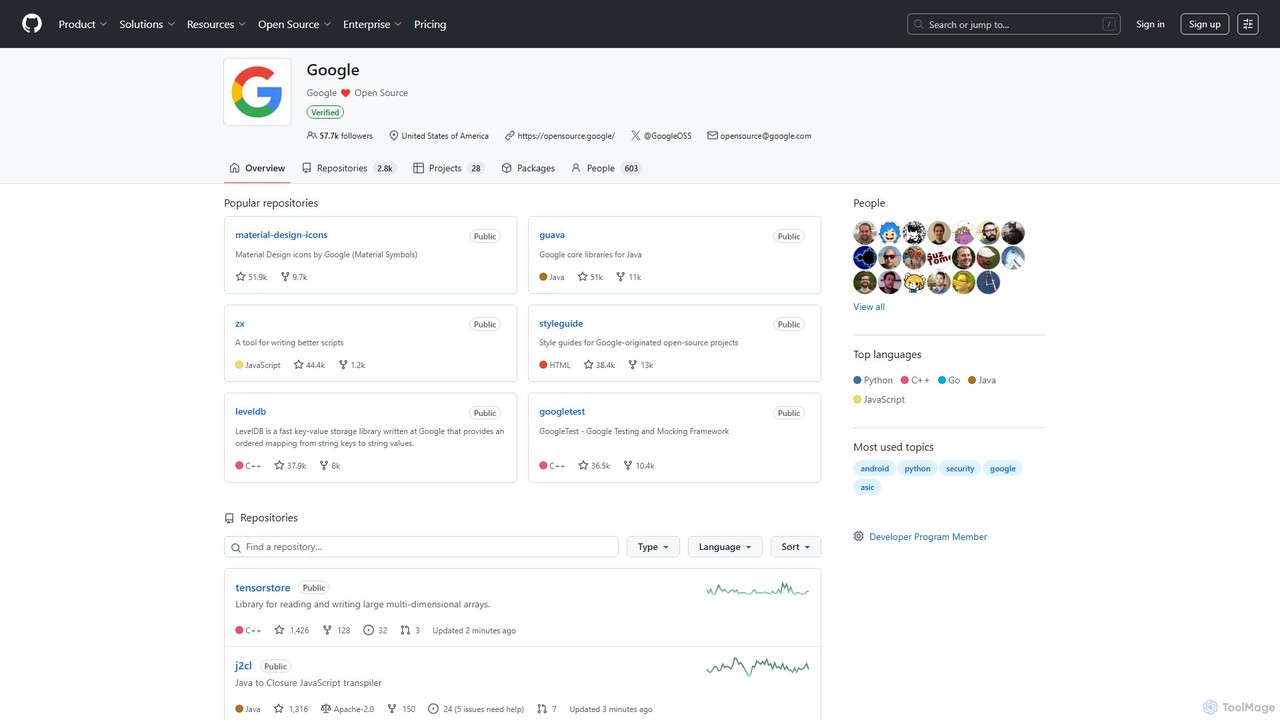Open the GitHub homepage logo
Image resolution: width=1280 pixels, height=720 pixels.
(x=32, y=24)
